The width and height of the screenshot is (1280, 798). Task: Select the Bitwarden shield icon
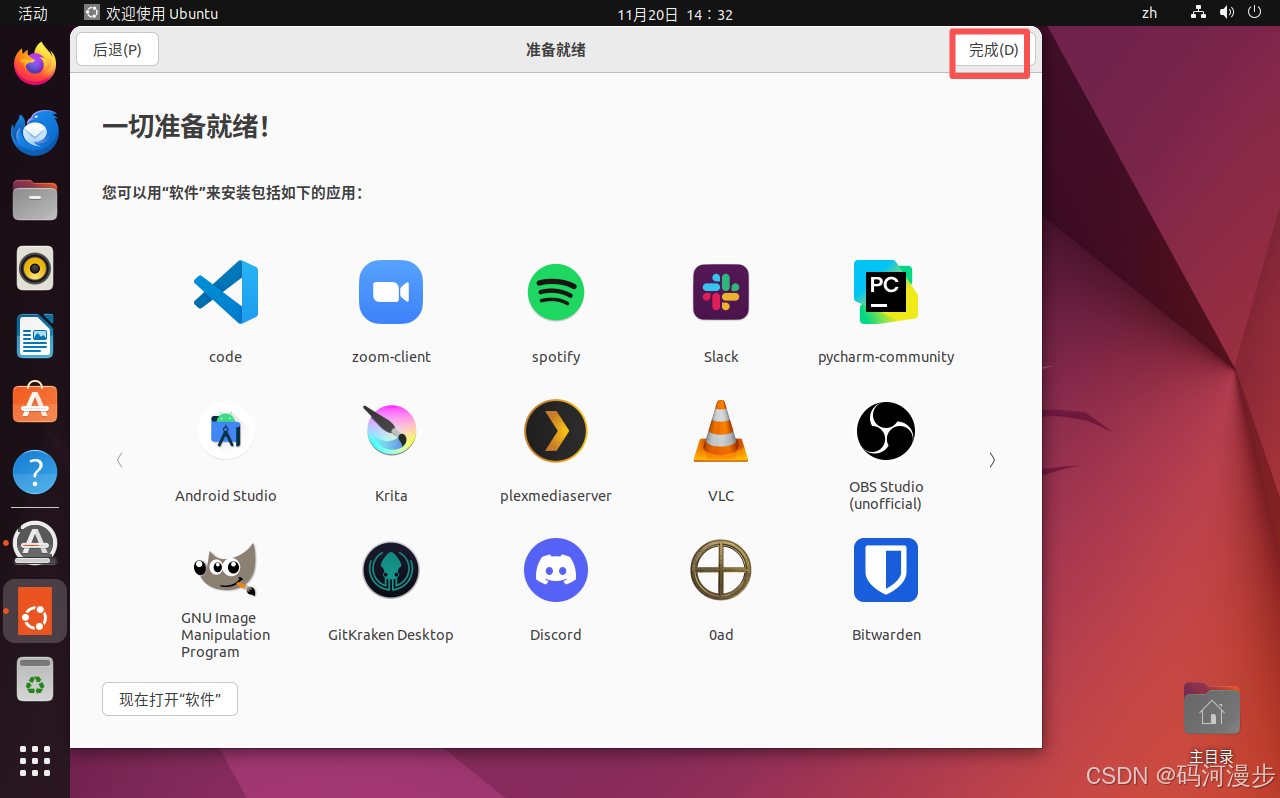(x=886, y=570)
